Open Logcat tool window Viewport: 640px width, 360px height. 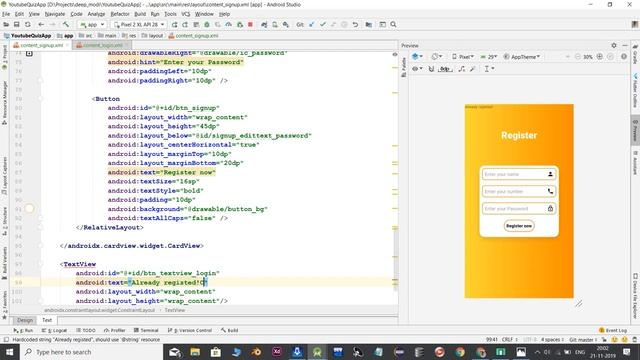pyautogui.click(x=54, y=330)
